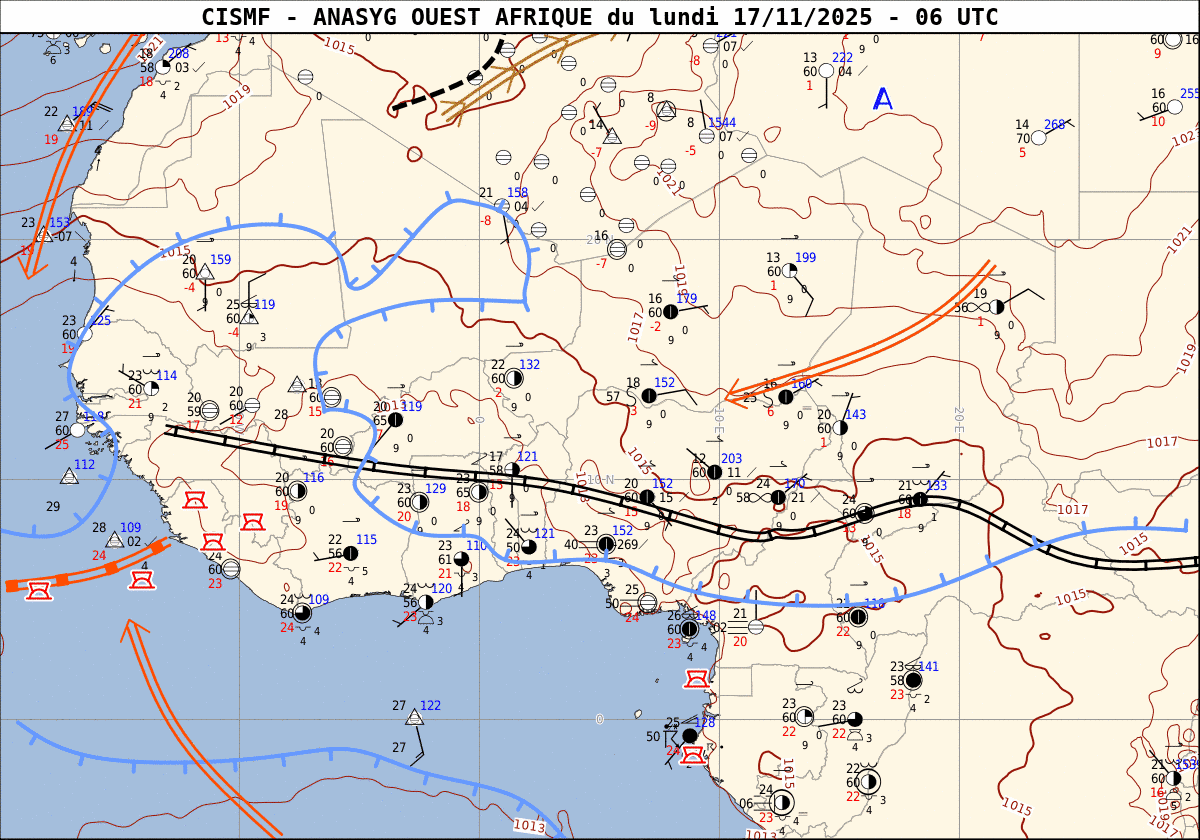Click the empty circle station beside blue 268
Viewport: 1200px width, 840px height.
click(x=1039, y=138)
